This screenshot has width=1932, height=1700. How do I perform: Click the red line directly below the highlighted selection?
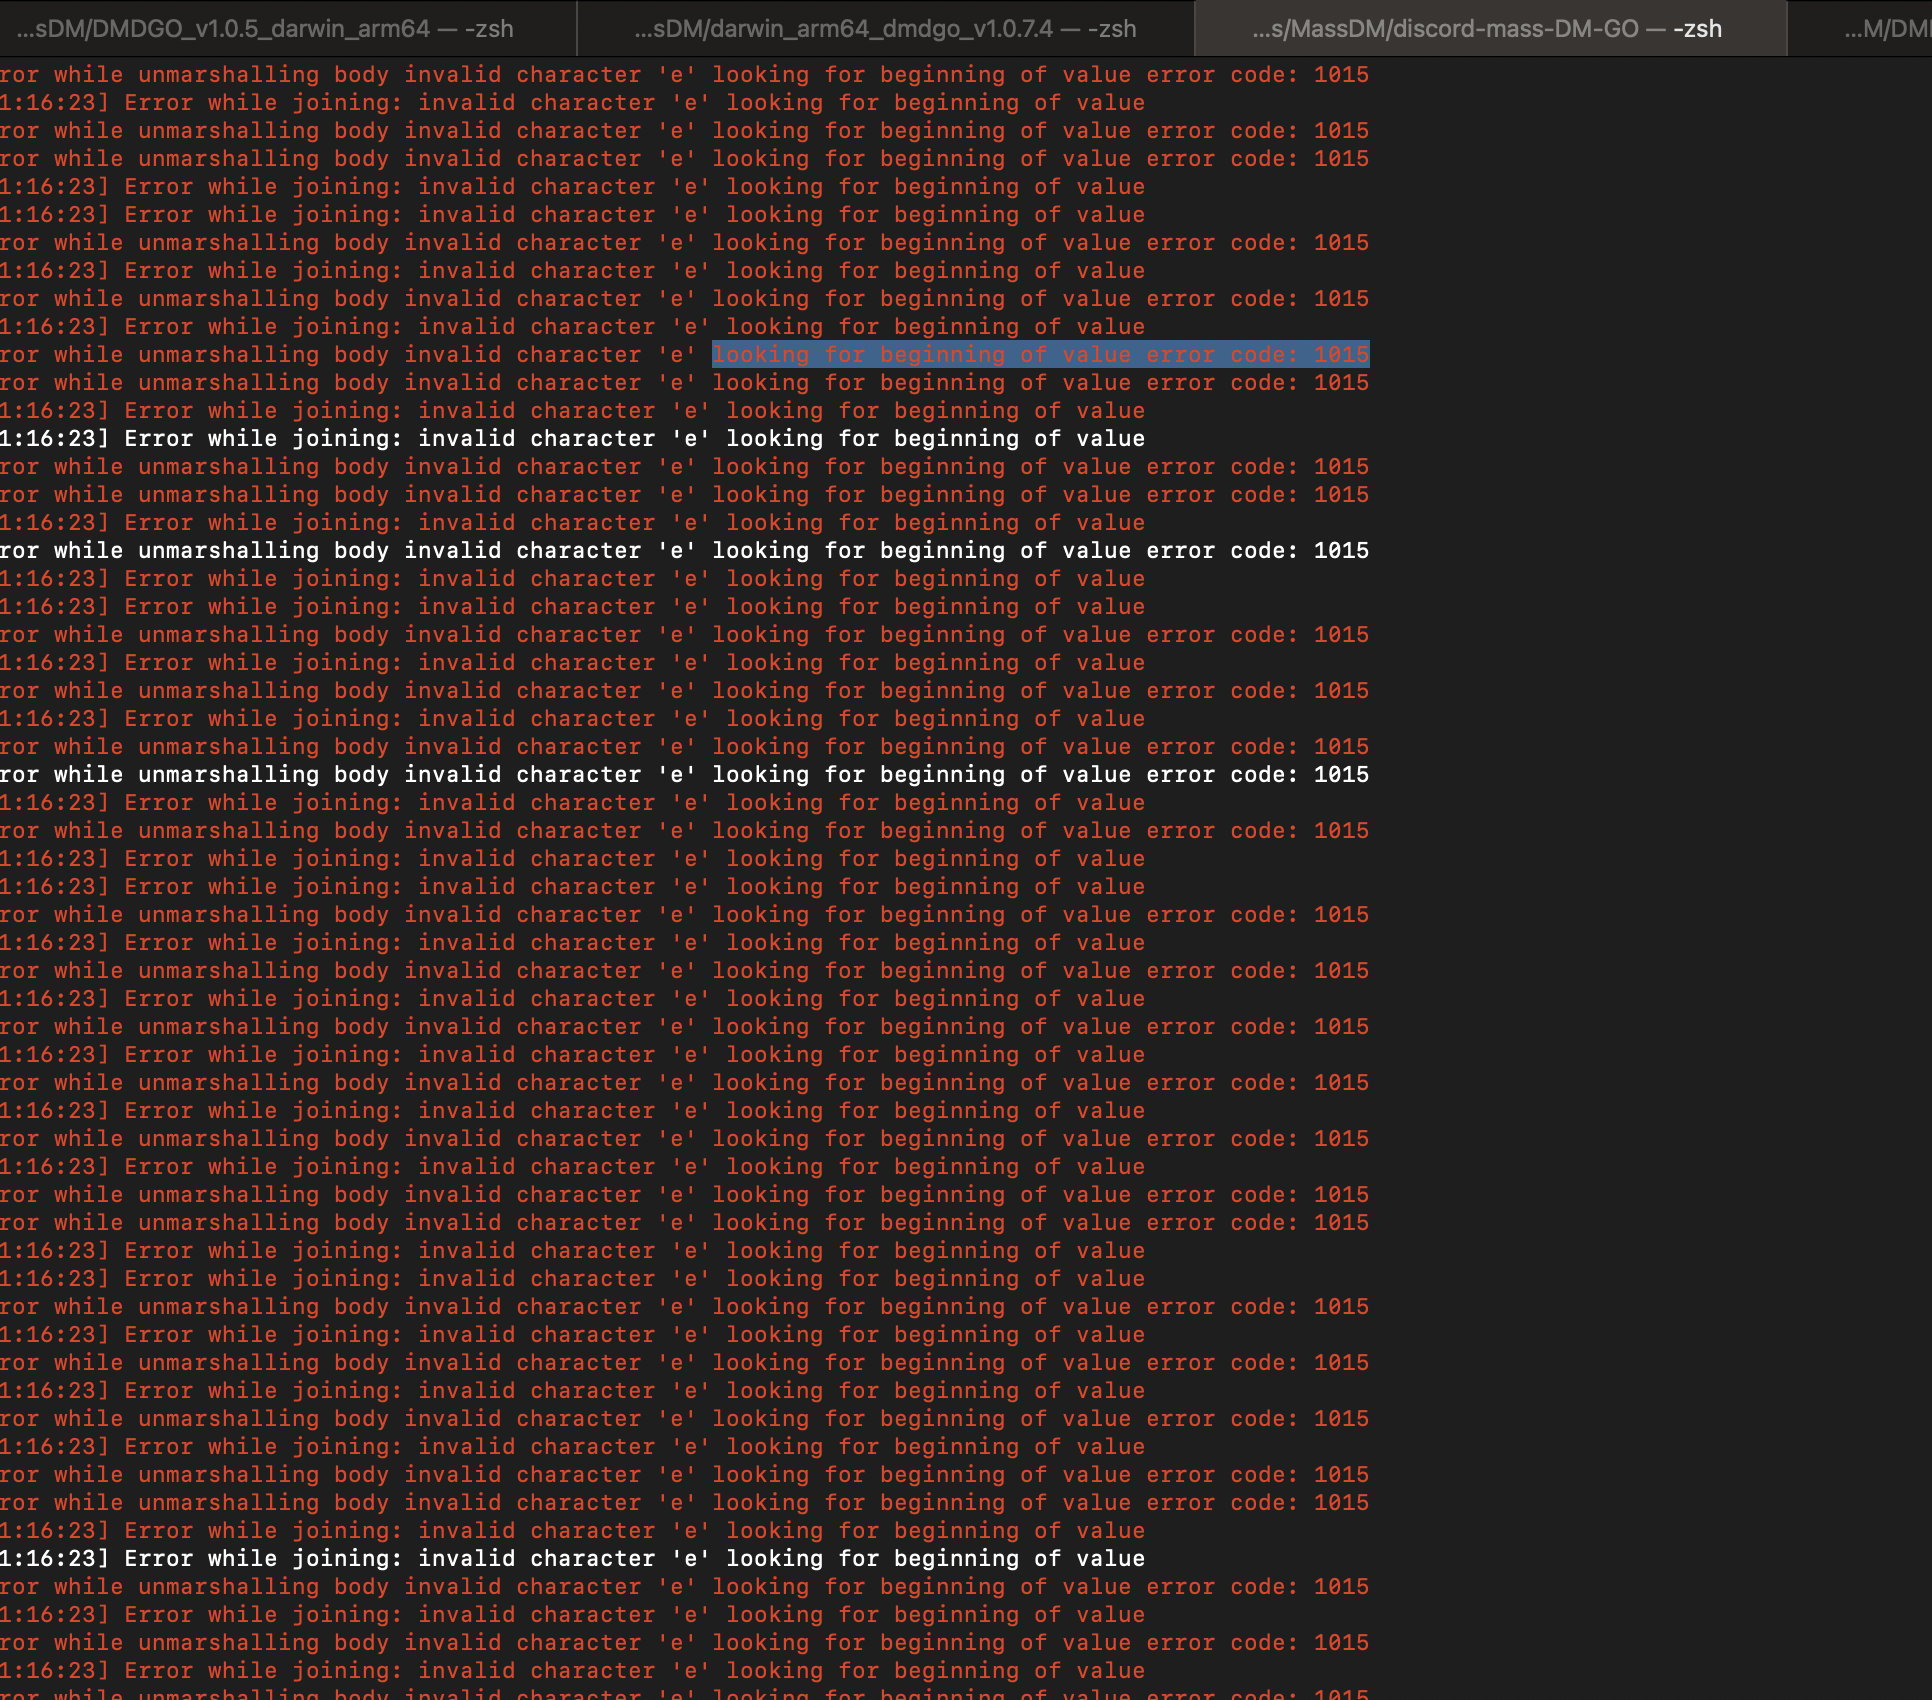[x=684, y=383]
